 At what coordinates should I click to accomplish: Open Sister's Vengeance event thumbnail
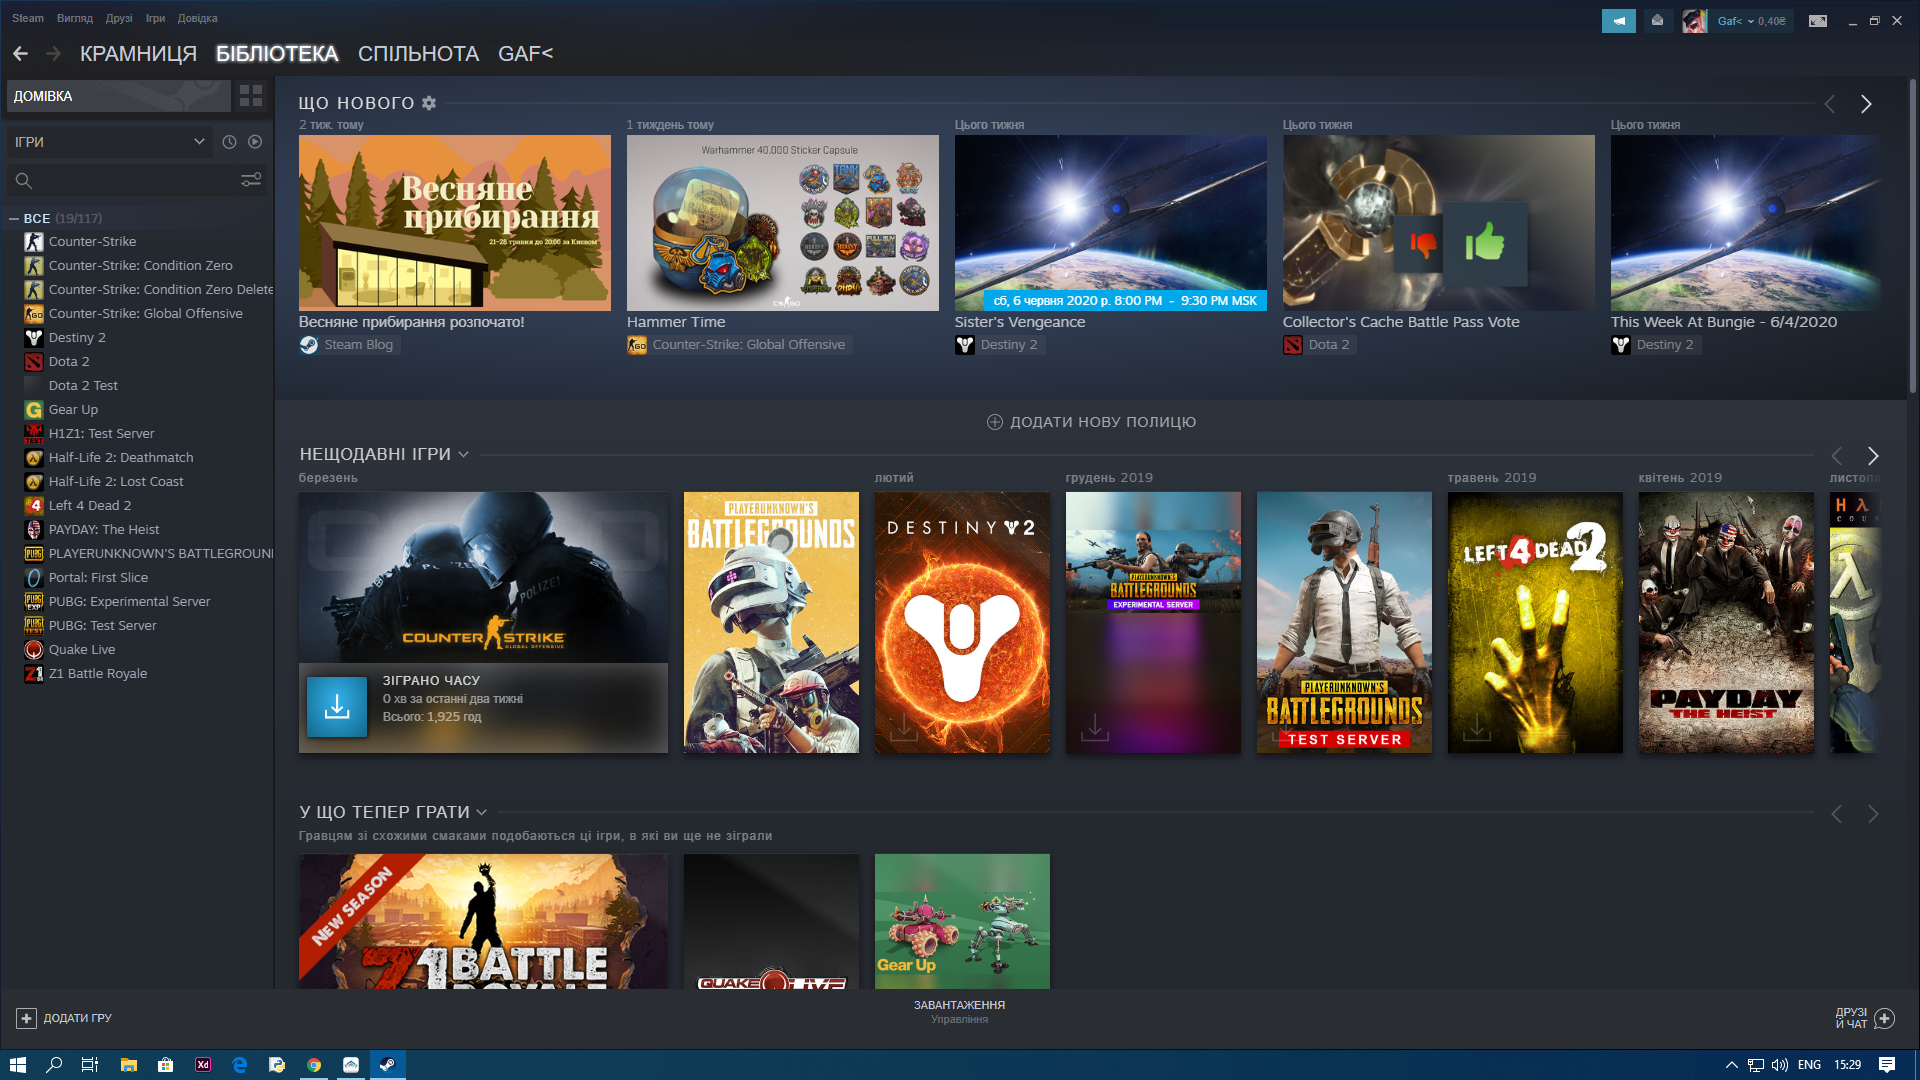(x=1111, y=223)
